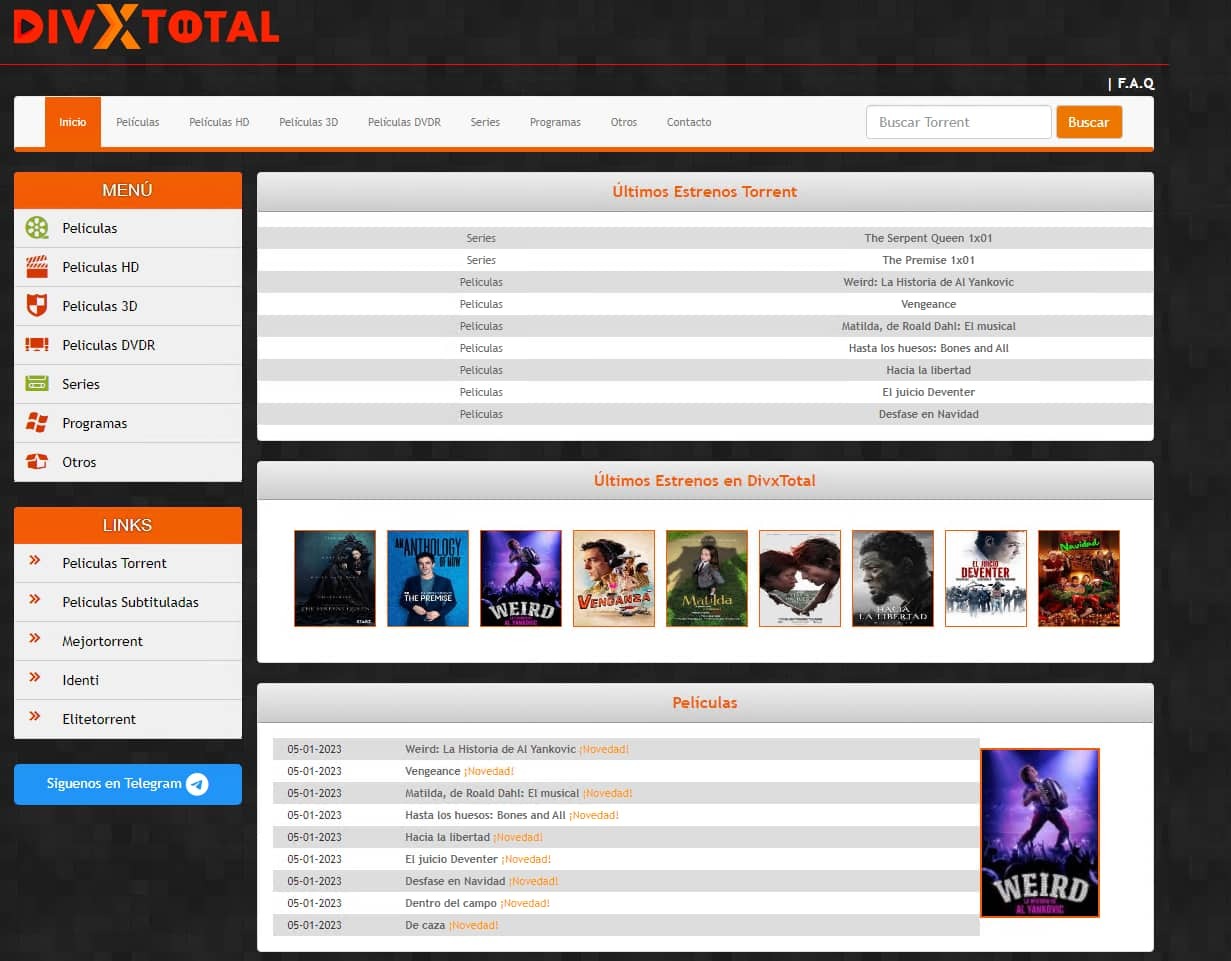Open Películas HD in the top navigation
The image size is (1231, 961).
[219, 122]
